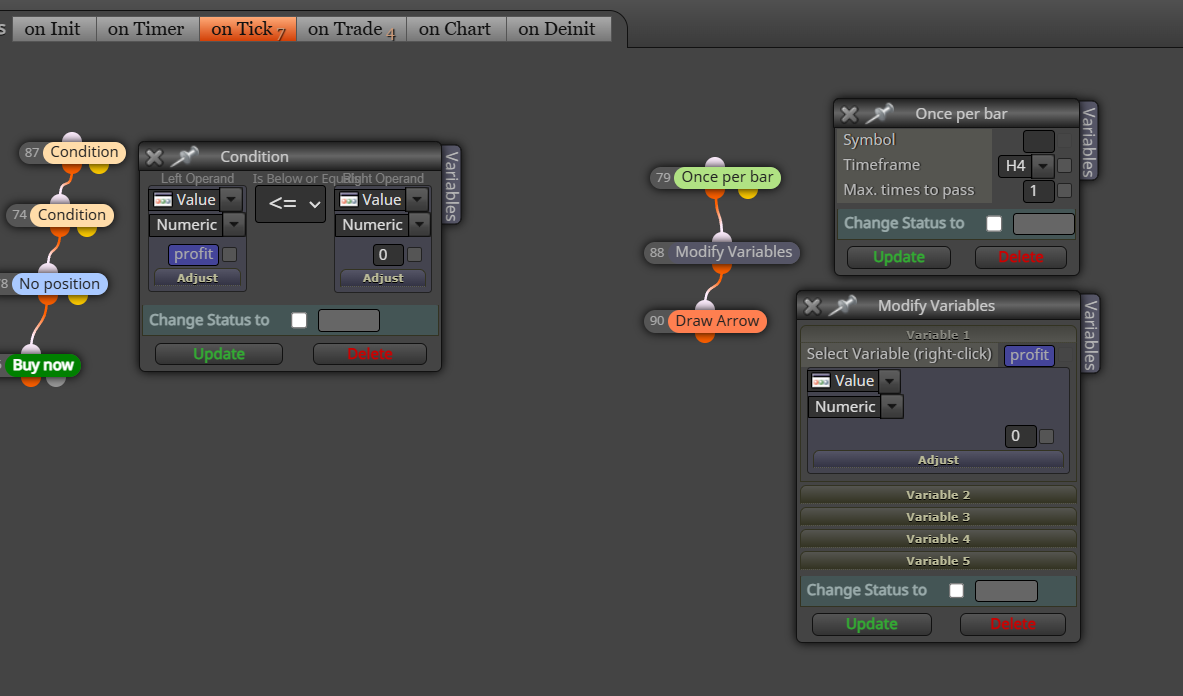
Task: Select the Modify Variables block 88
Action: click(x=733, y=252)
